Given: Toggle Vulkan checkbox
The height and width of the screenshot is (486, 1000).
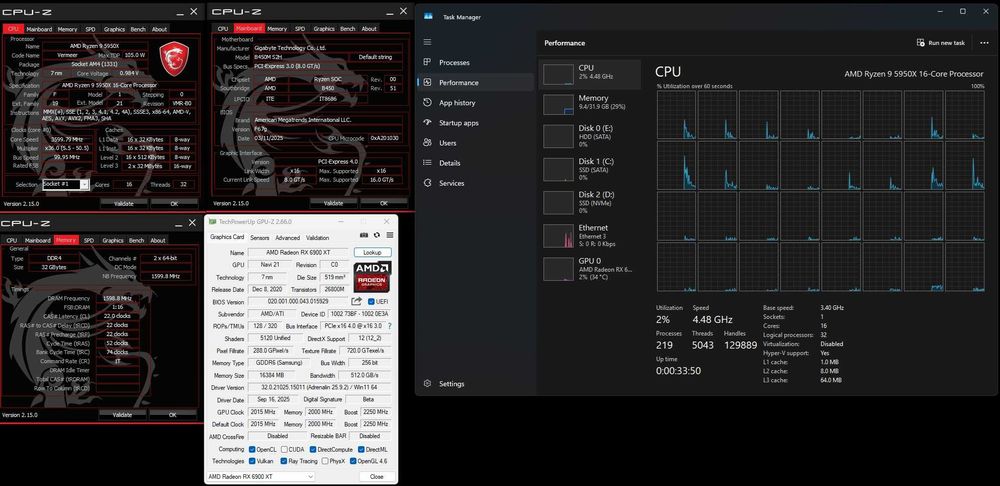Looking at the screenshot, I should coord(253,460).
